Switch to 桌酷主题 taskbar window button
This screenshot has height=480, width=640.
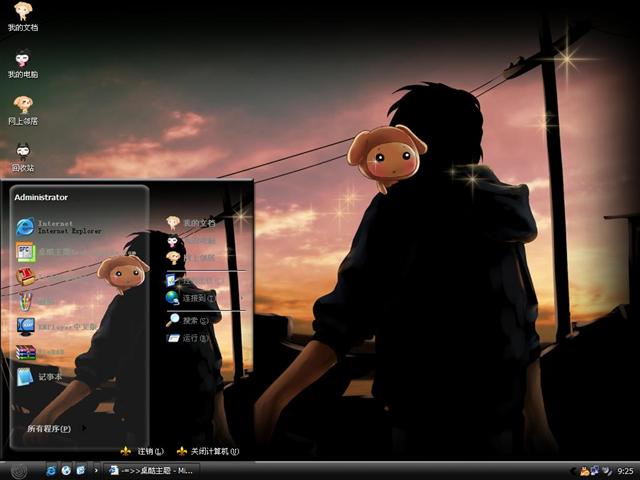151,471
